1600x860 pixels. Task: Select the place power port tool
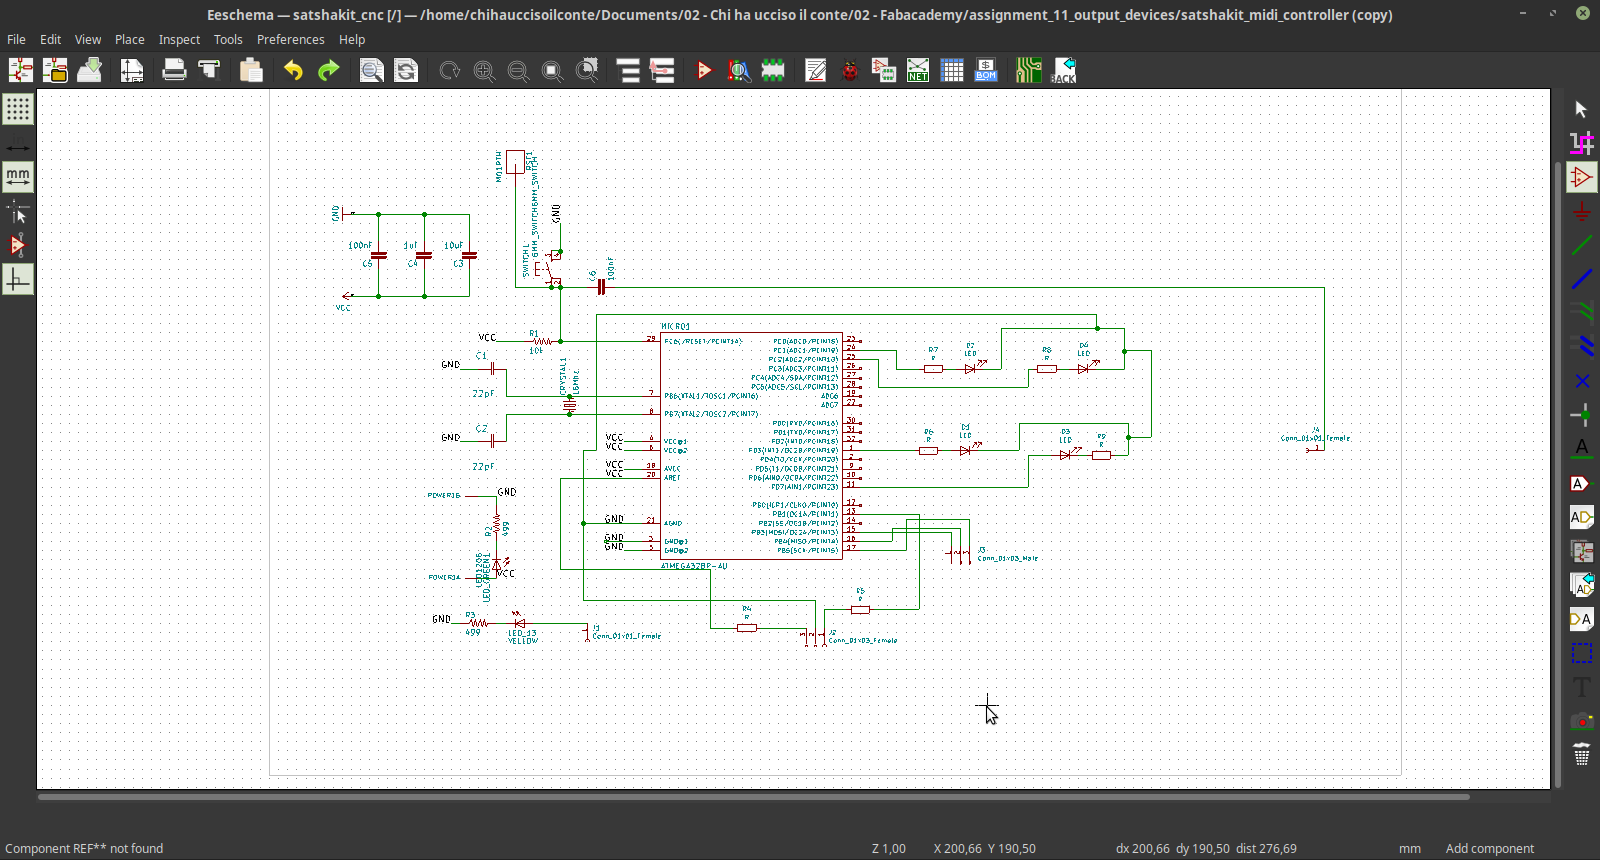tap(1581, 211)
